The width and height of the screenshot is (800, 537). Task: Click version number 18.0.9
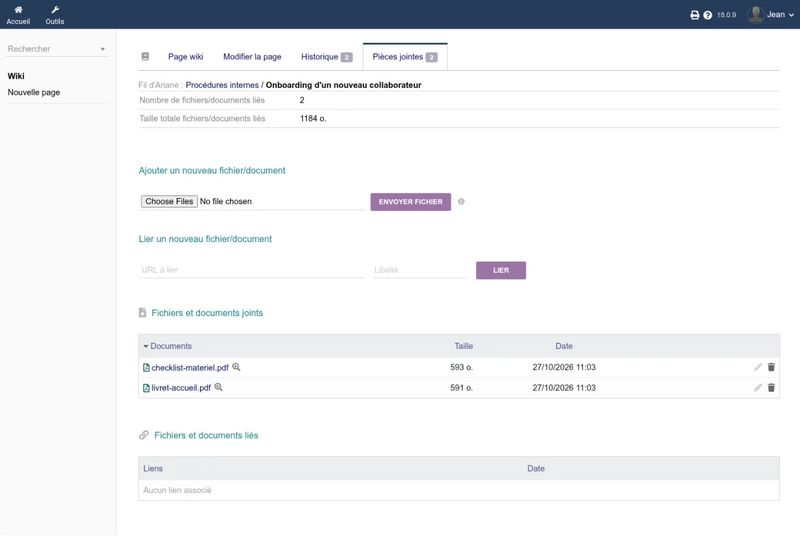point(727,15)
